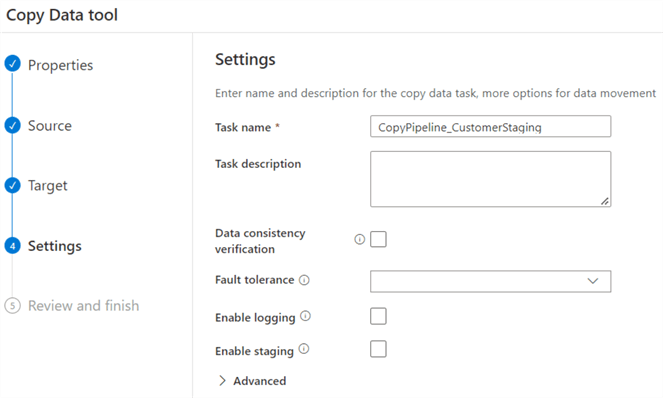663x398 pixels.
Task: Click the Review and finish step 5 icon
Action: [x=12, y=305]
